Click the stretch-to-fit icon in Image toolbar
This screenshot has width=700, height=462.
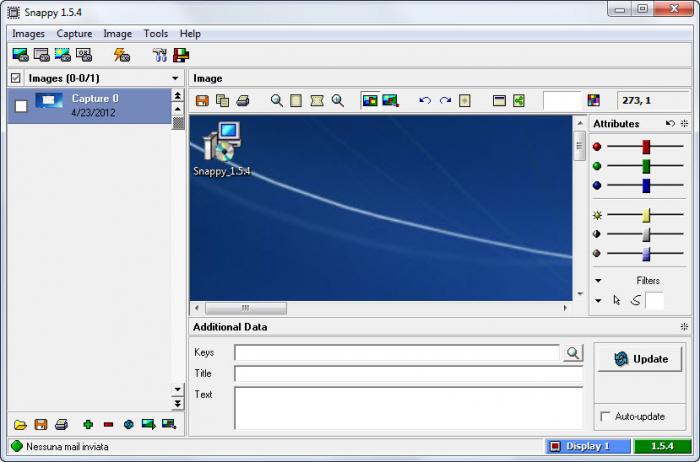click(x=317, y=100)
